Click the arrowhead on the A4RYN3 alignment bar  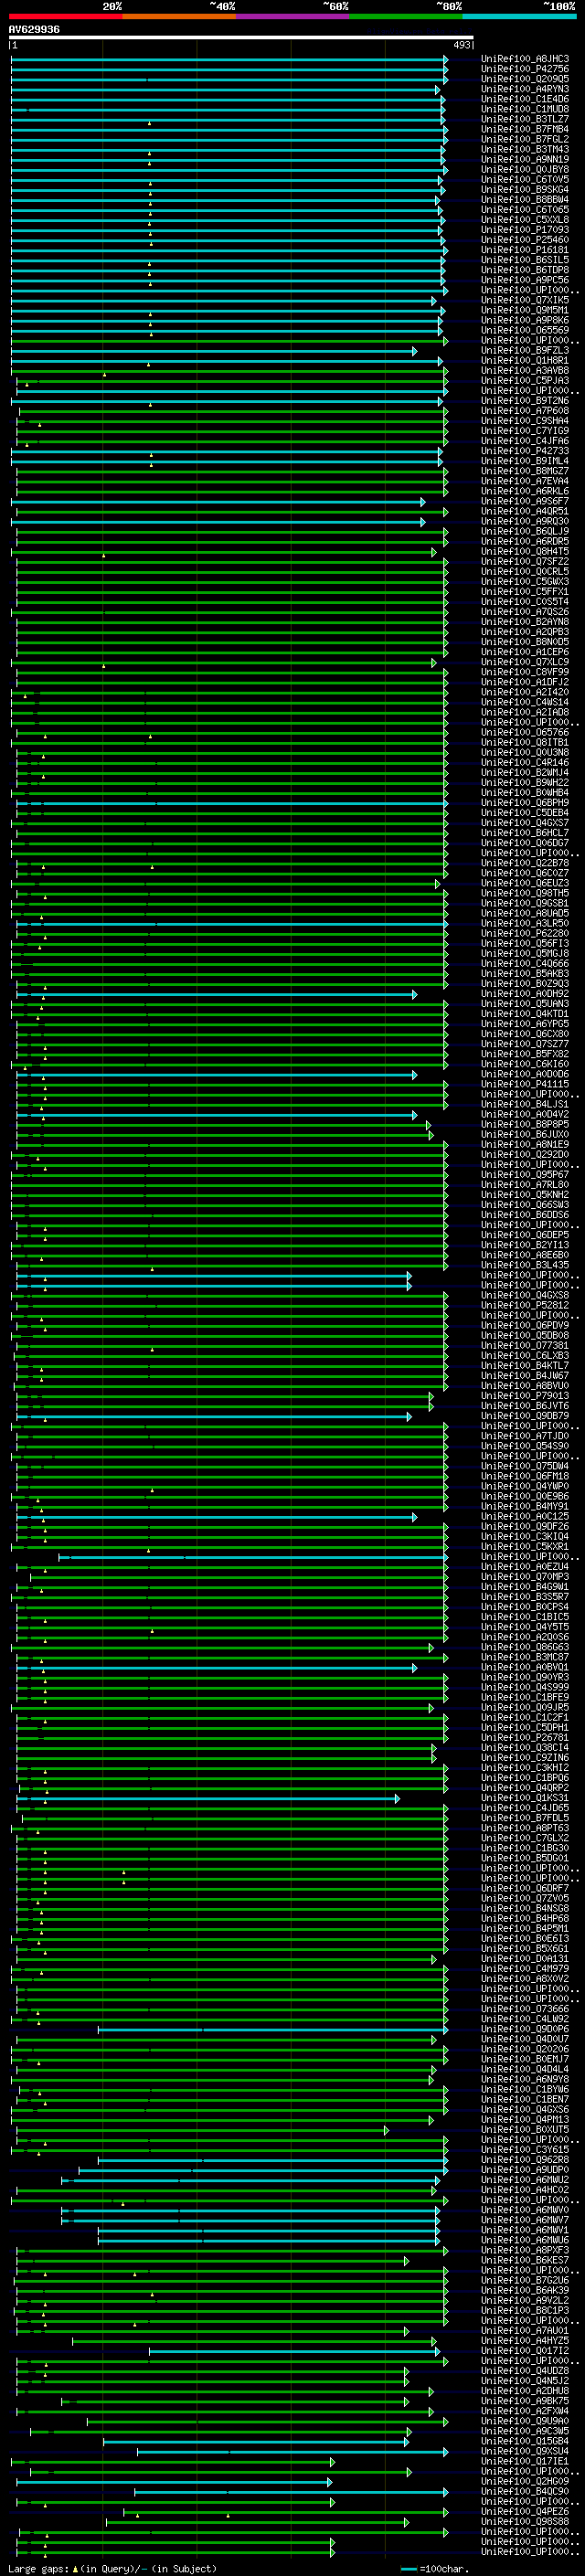pos(438,90)
